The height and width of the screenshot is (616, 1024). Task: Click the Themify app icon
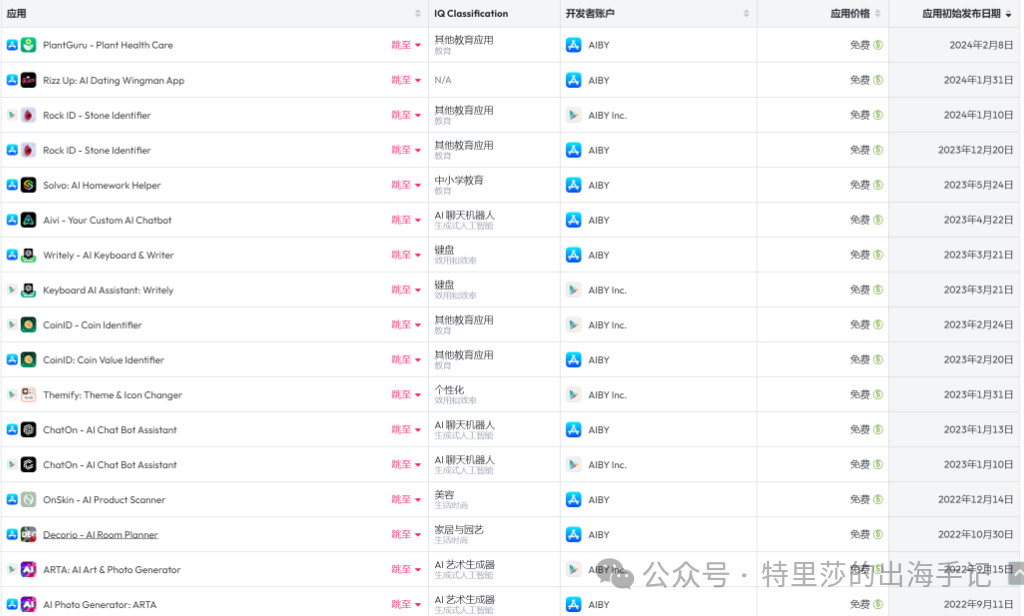point(28,395)
